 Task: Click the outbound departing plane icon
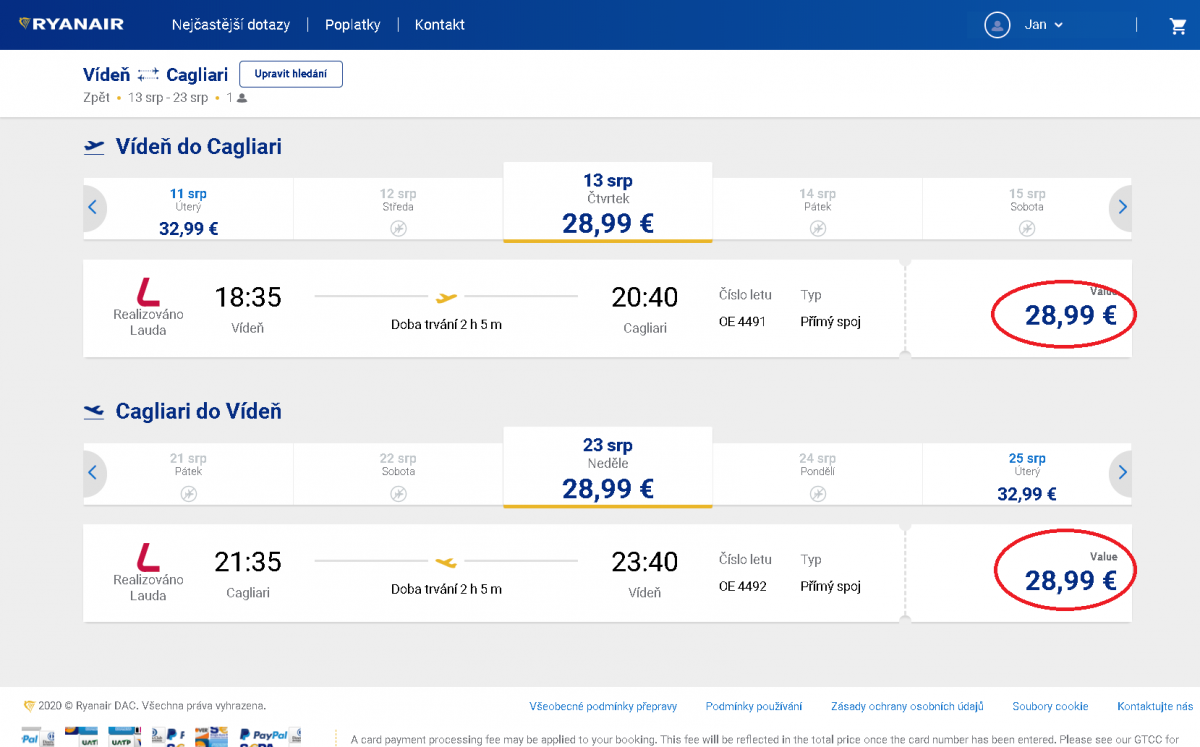tap(94, 147)
